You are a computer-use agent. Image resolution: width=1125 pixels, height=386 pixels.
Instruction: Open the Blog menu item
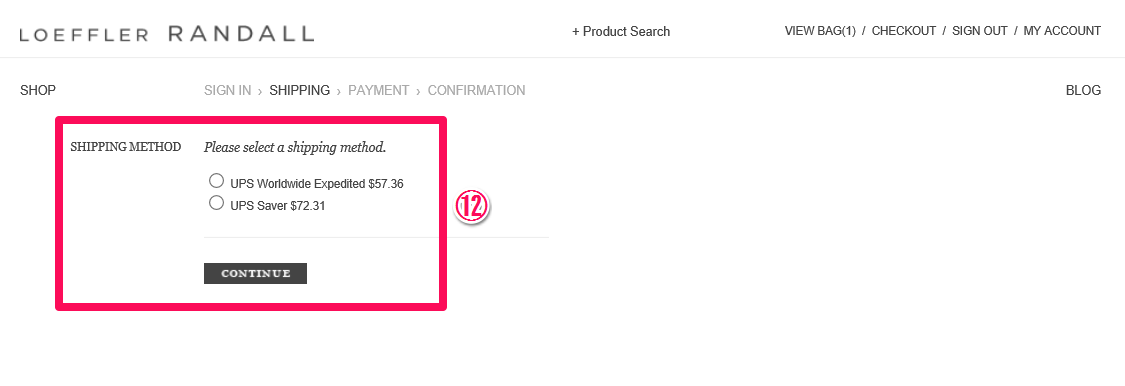[x=1083, y=90]
